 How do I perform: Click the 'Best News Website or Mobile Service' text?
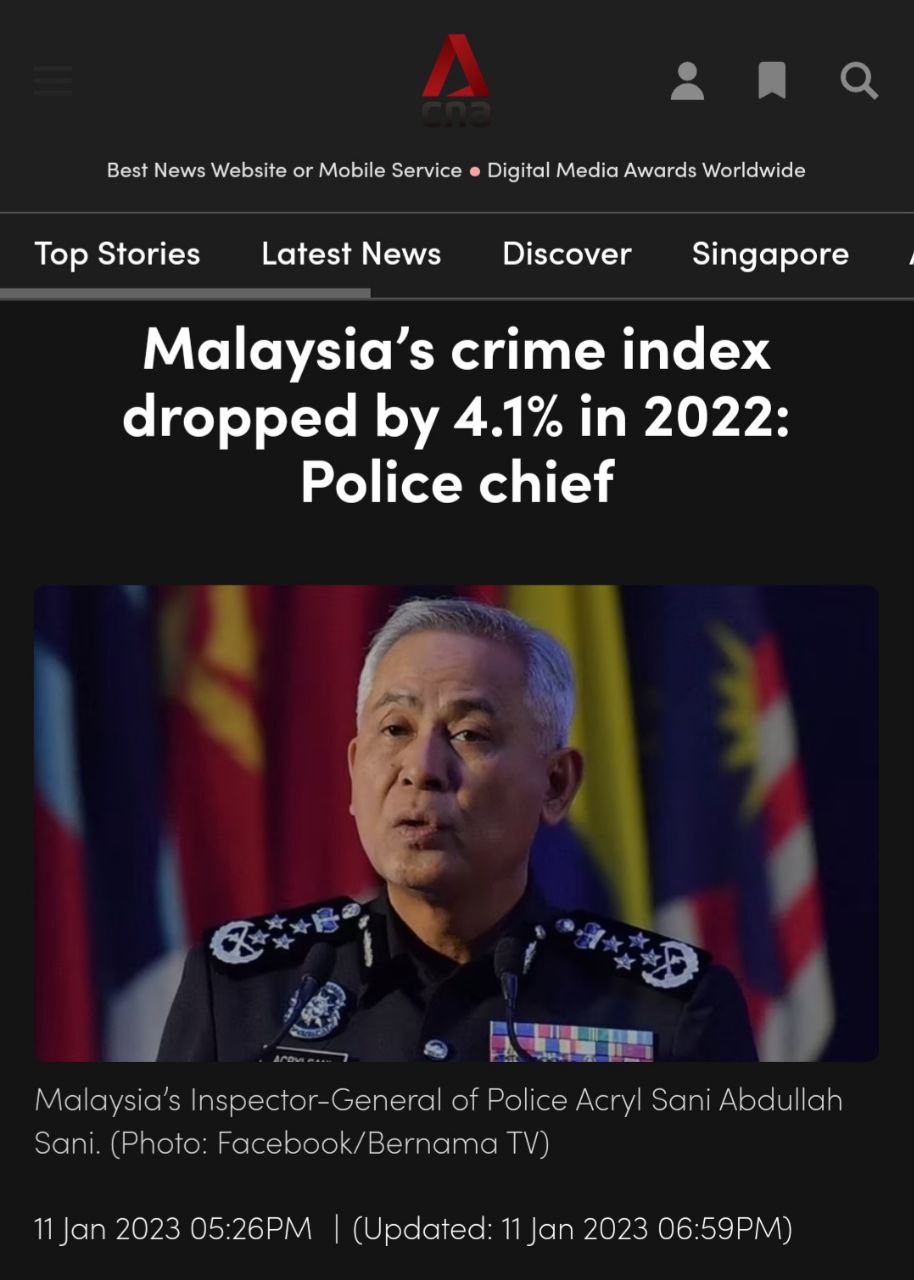click(x=284, y=170)
